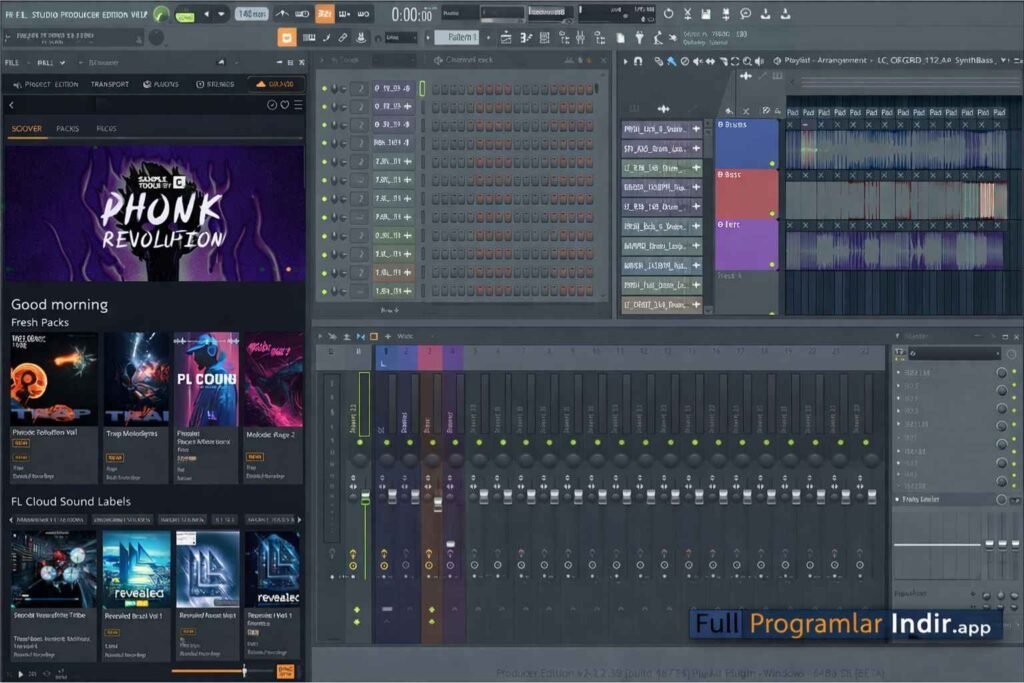Select the Paint tool in the Playlist toolbar
Viewport: 1024px width, 683px height.
click(672, 62)
